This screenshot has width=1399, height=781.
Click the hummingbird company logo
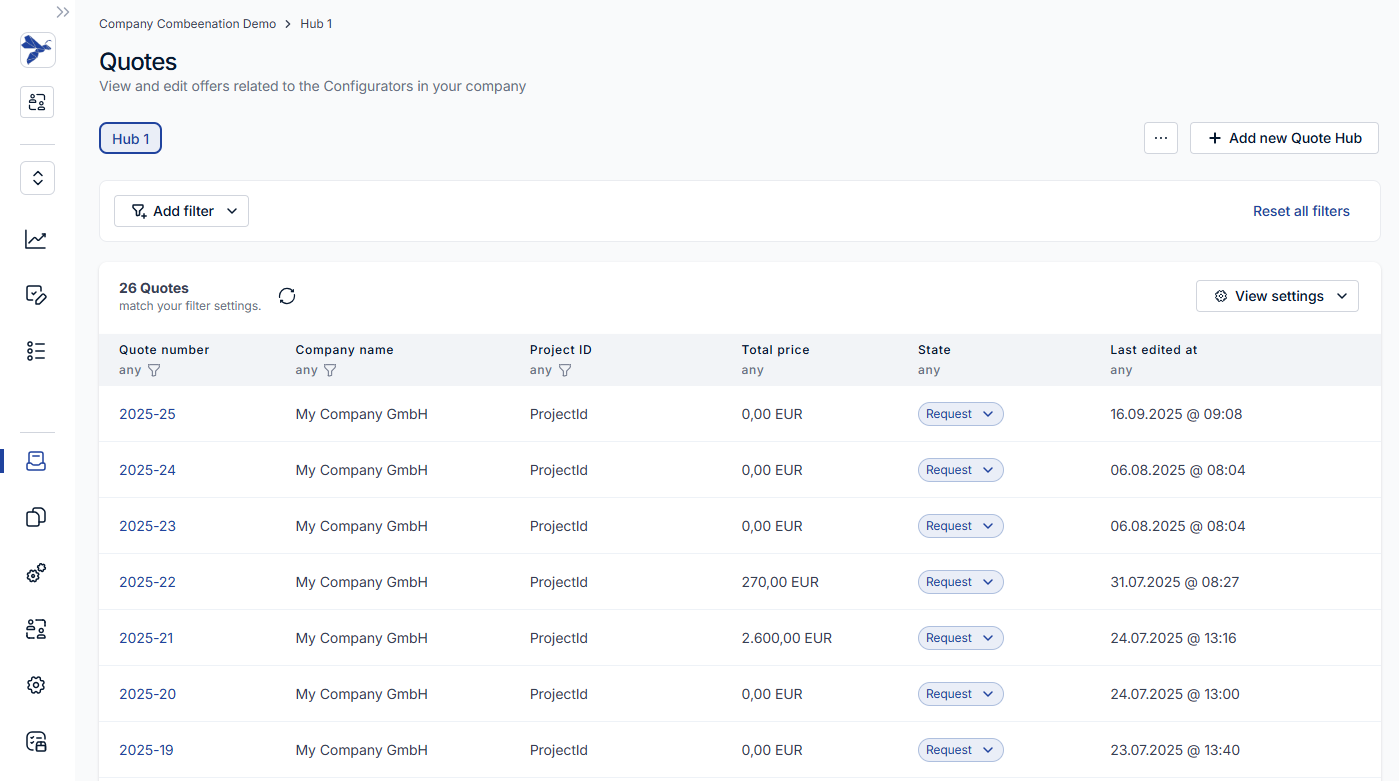(x=37, y=50)
